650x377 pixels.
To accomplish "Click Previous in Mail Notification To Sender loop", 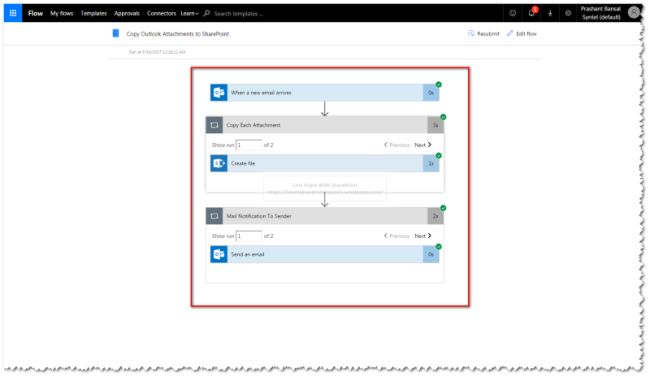I will (x=396, y=236).
